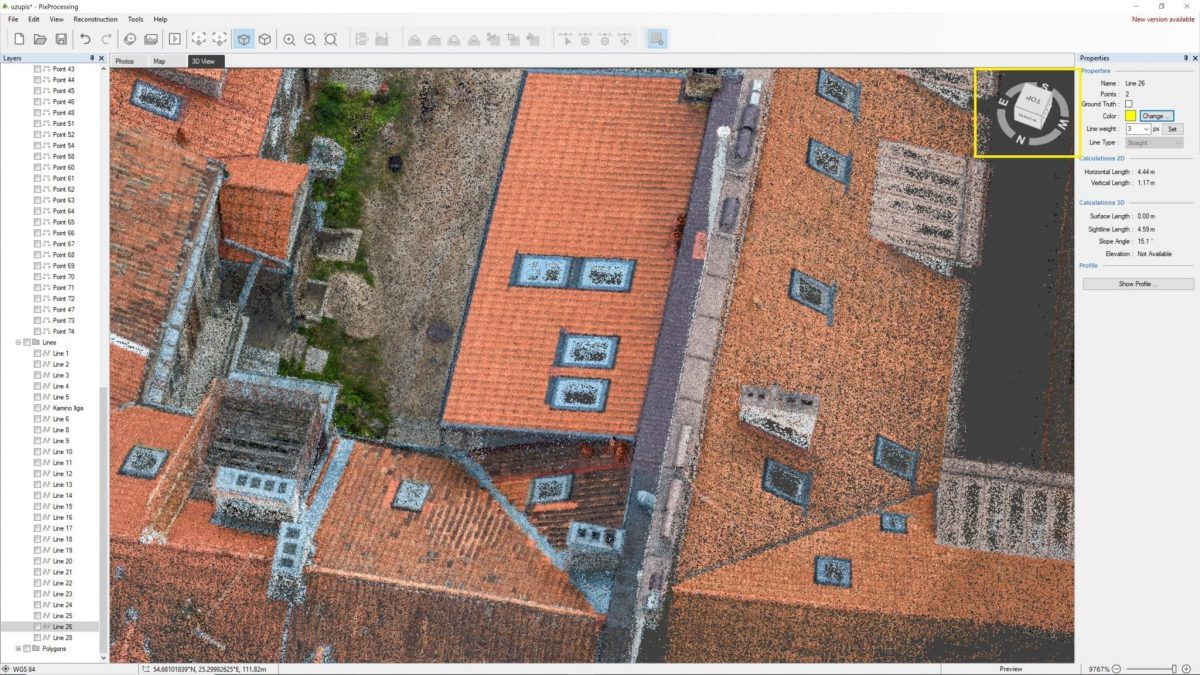
Task: Switch to the Map tab
Action: [x=158, y=60]
